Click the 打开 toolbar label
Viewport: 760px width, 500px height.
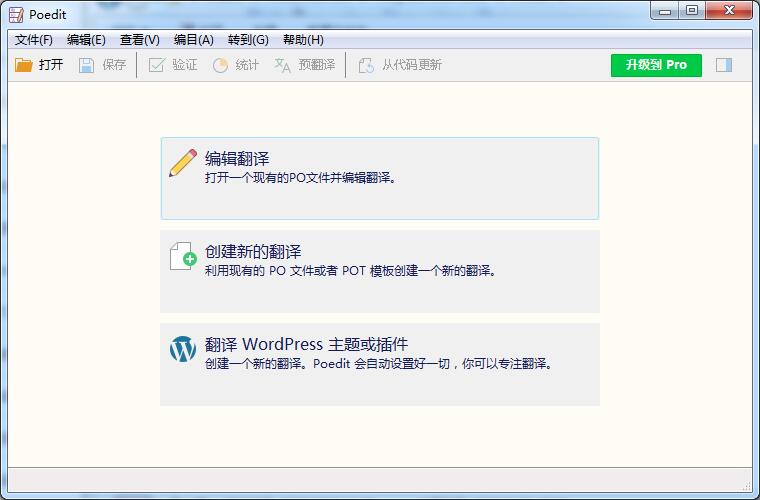pos(51,64)
